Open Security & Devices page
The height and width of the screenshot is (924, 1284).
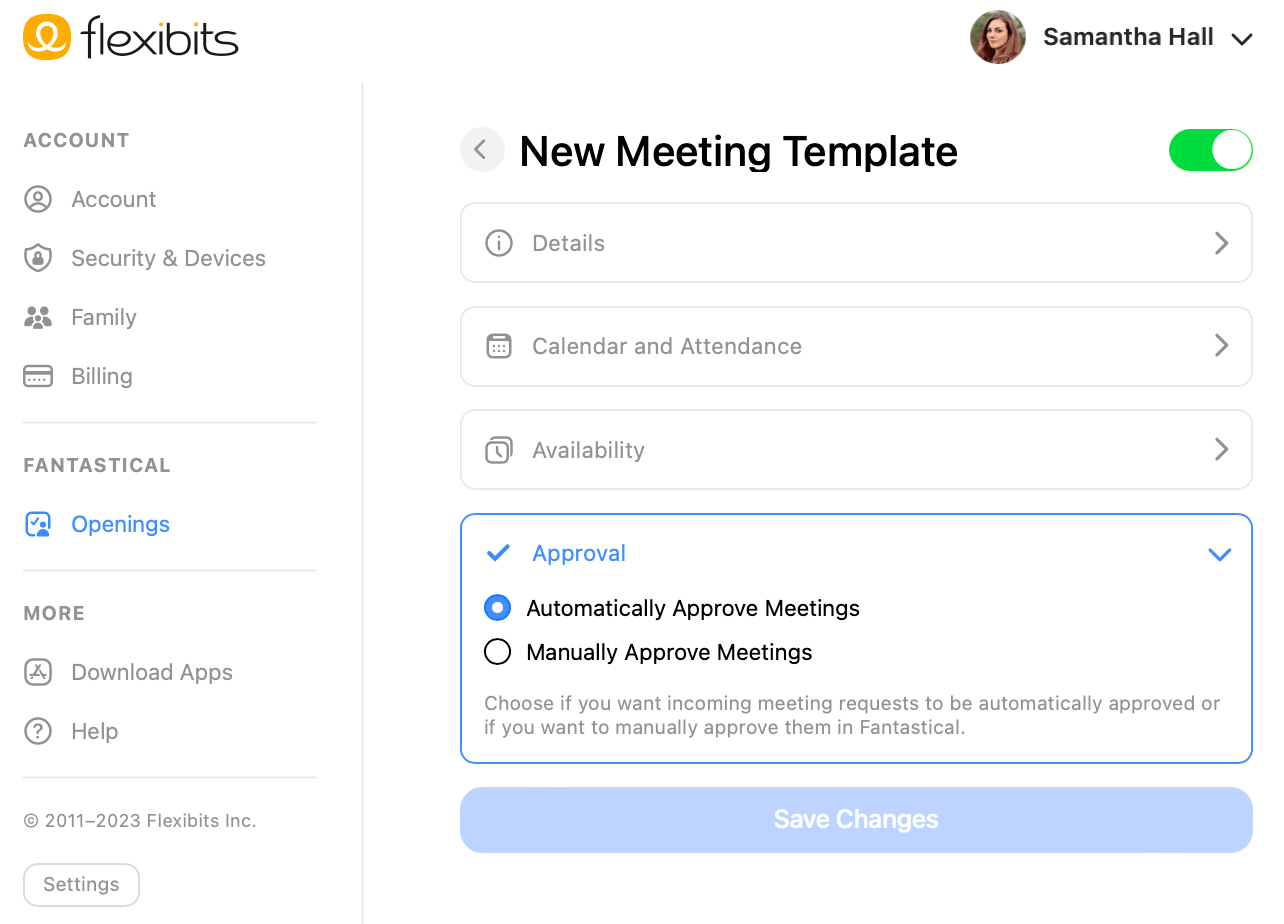[x=168, y=258]
